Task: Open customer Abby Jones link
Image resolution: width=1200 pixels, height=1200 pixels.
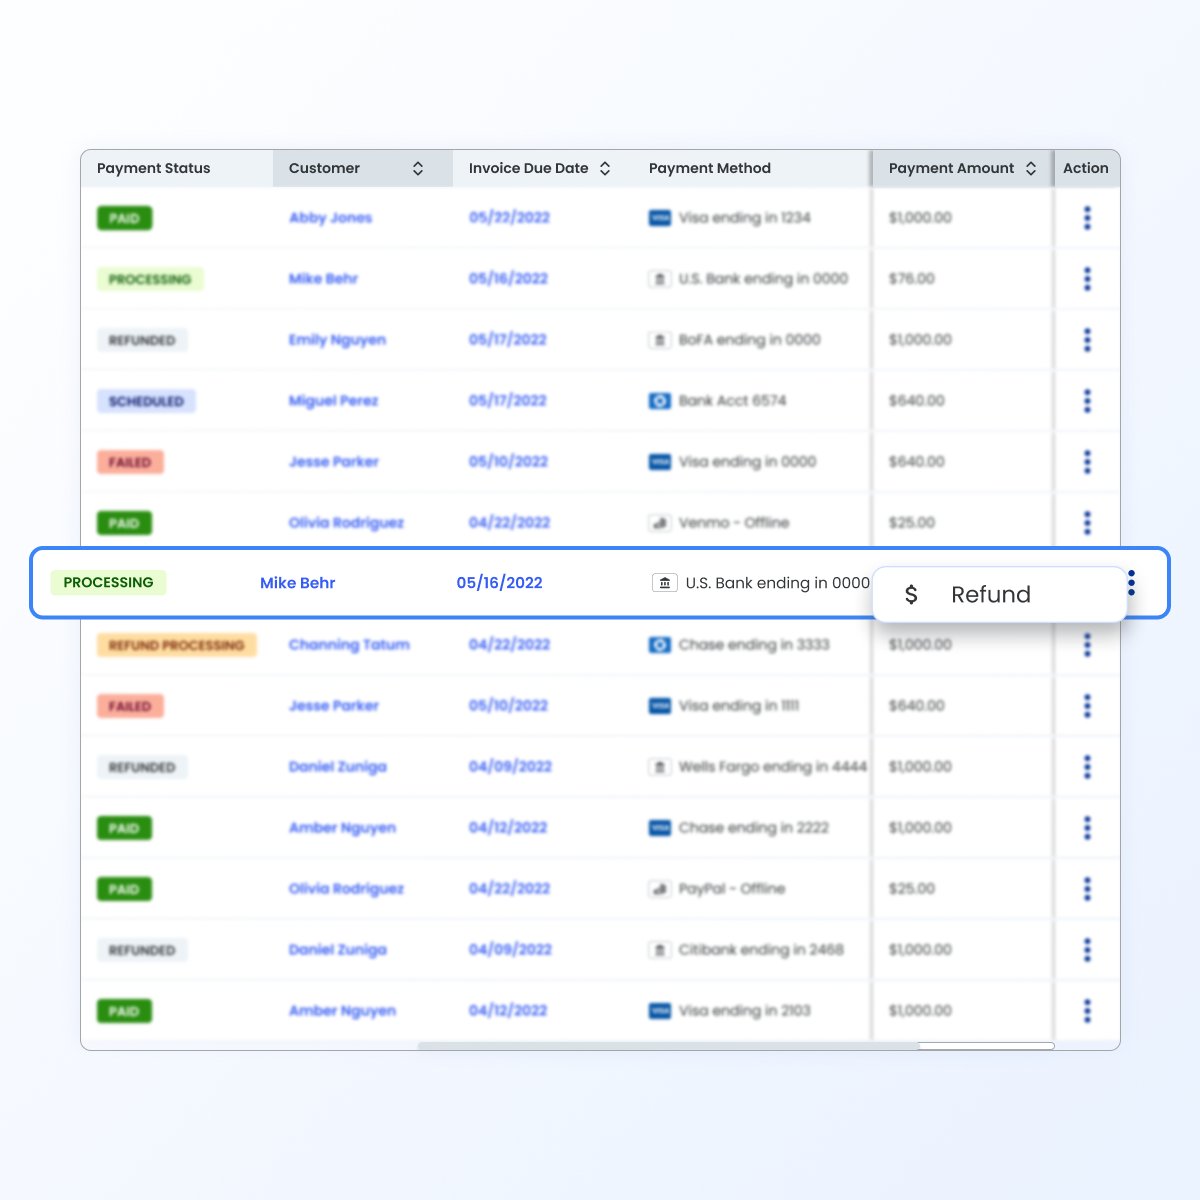Action: tap(330, 218)
